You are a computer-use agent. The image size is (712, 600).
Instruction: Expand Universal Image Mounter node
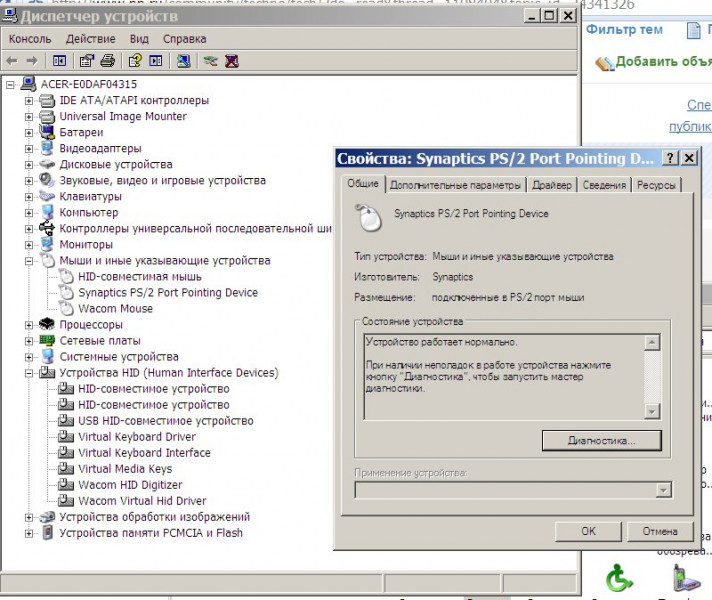(x=29, y=116)
